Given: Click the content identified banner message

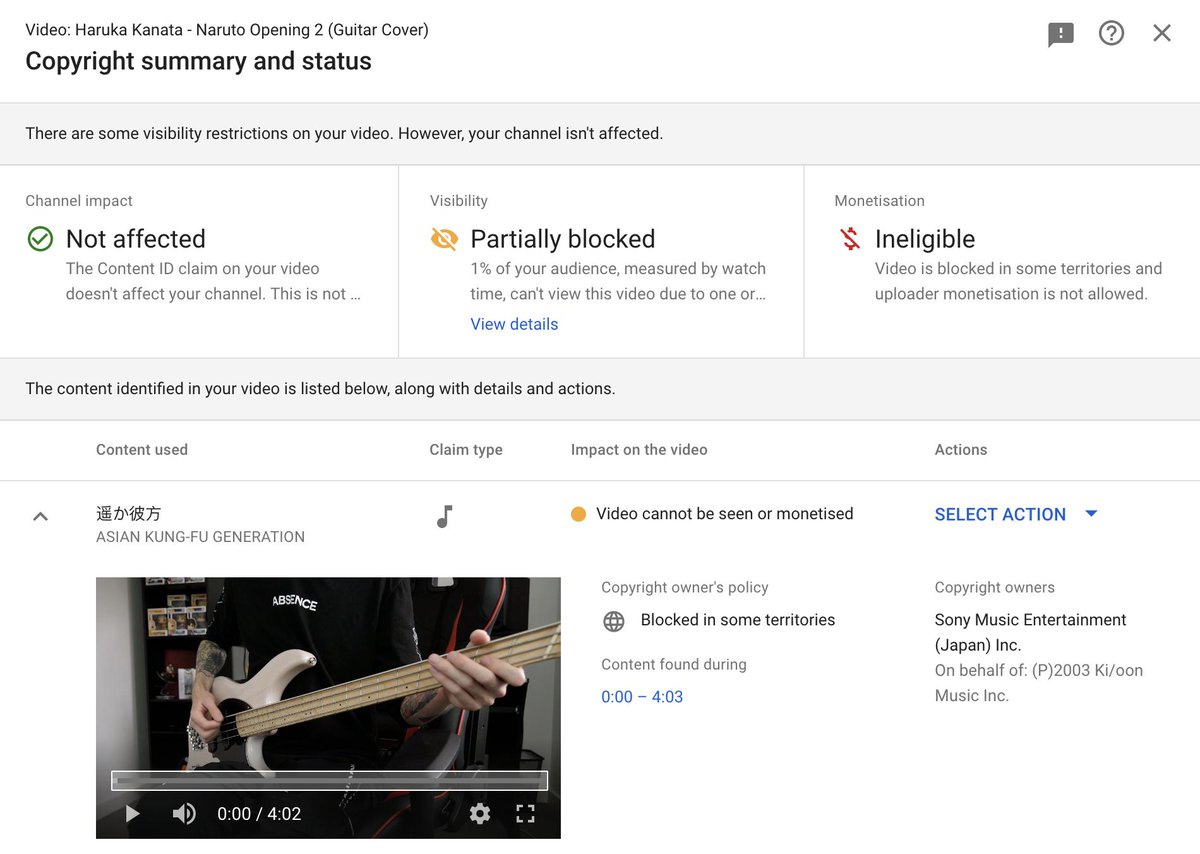Looking at the screenshot, I should [320, 388].
